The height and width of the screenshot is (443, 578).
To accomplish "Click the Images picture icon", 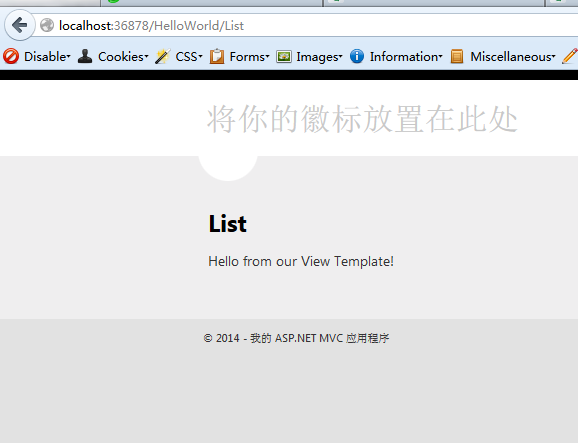I will point(284,57).
